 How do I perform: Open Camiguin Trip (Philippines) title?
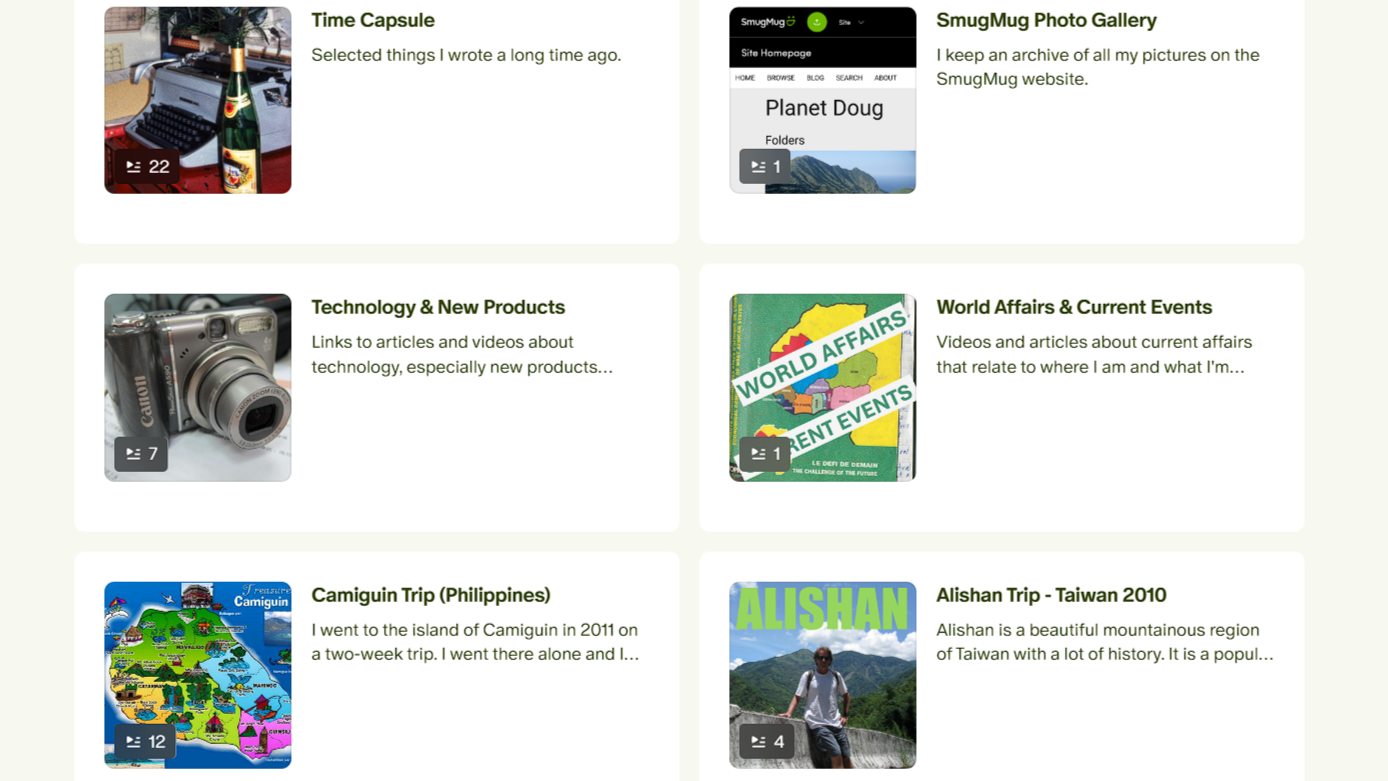[x=431, y=595]
